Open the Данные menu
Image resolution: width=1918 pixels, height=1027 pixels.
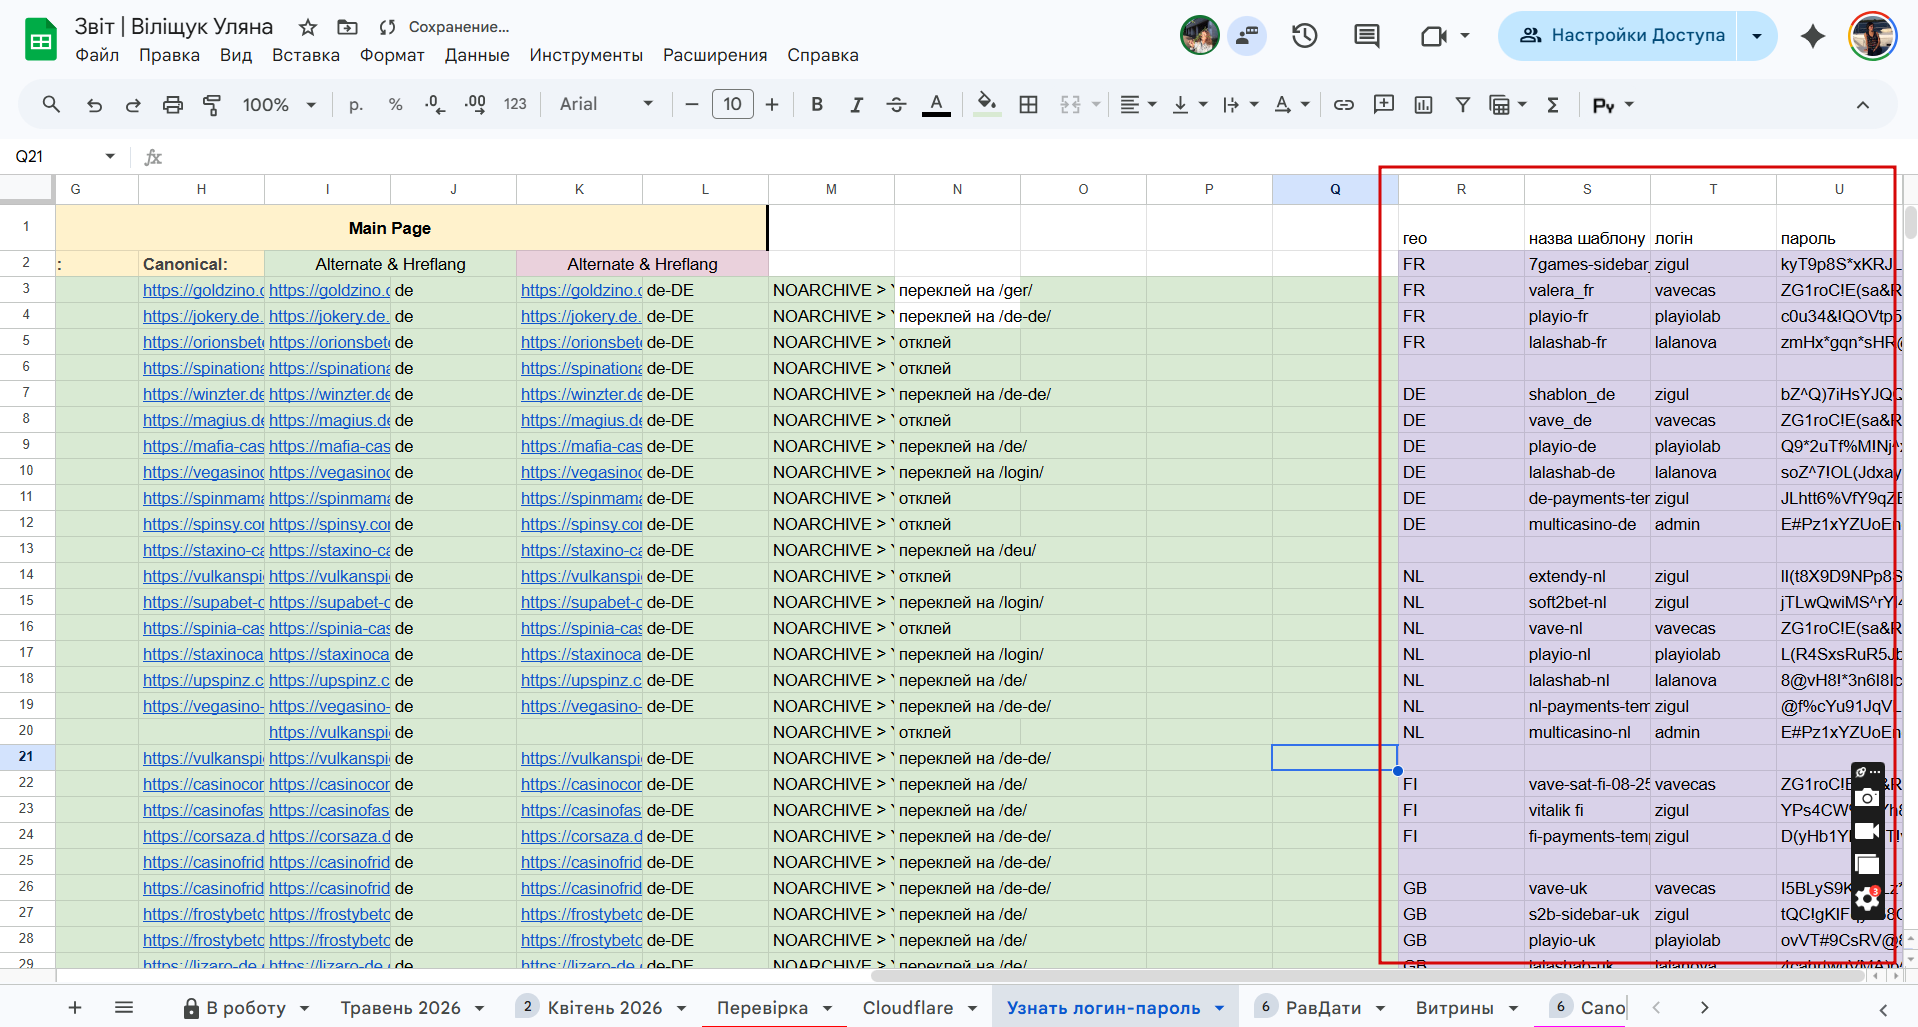pyautogui.click(x=477, y=55)
